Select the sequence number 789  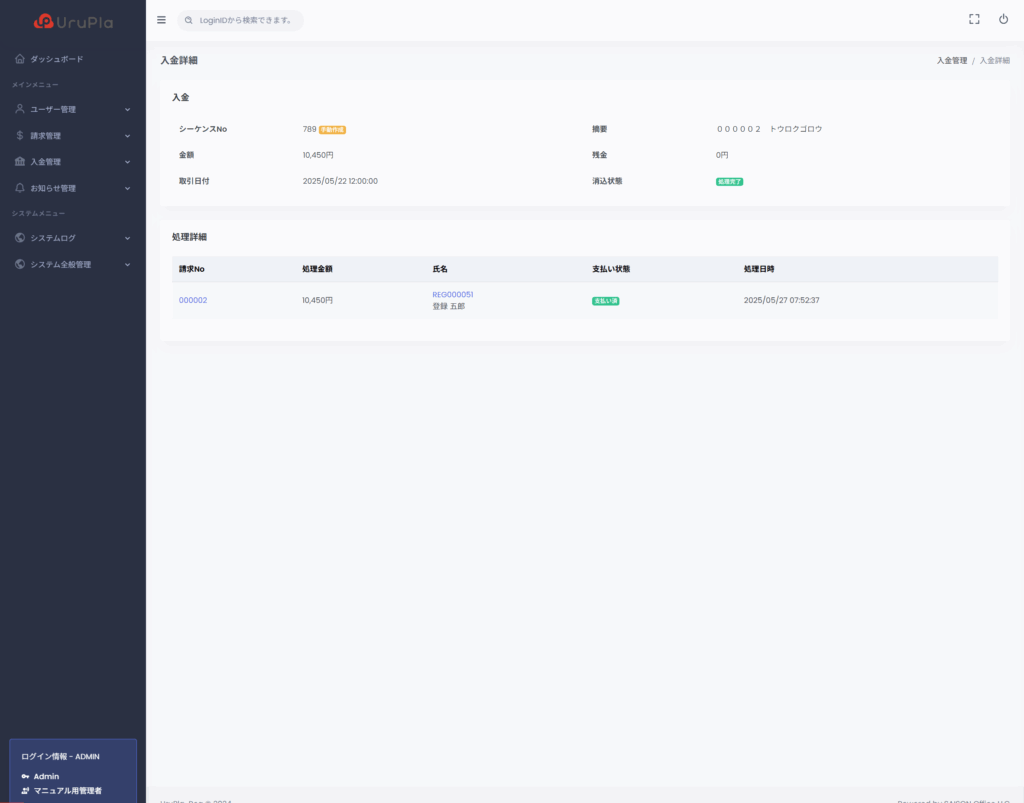point(310,129)
